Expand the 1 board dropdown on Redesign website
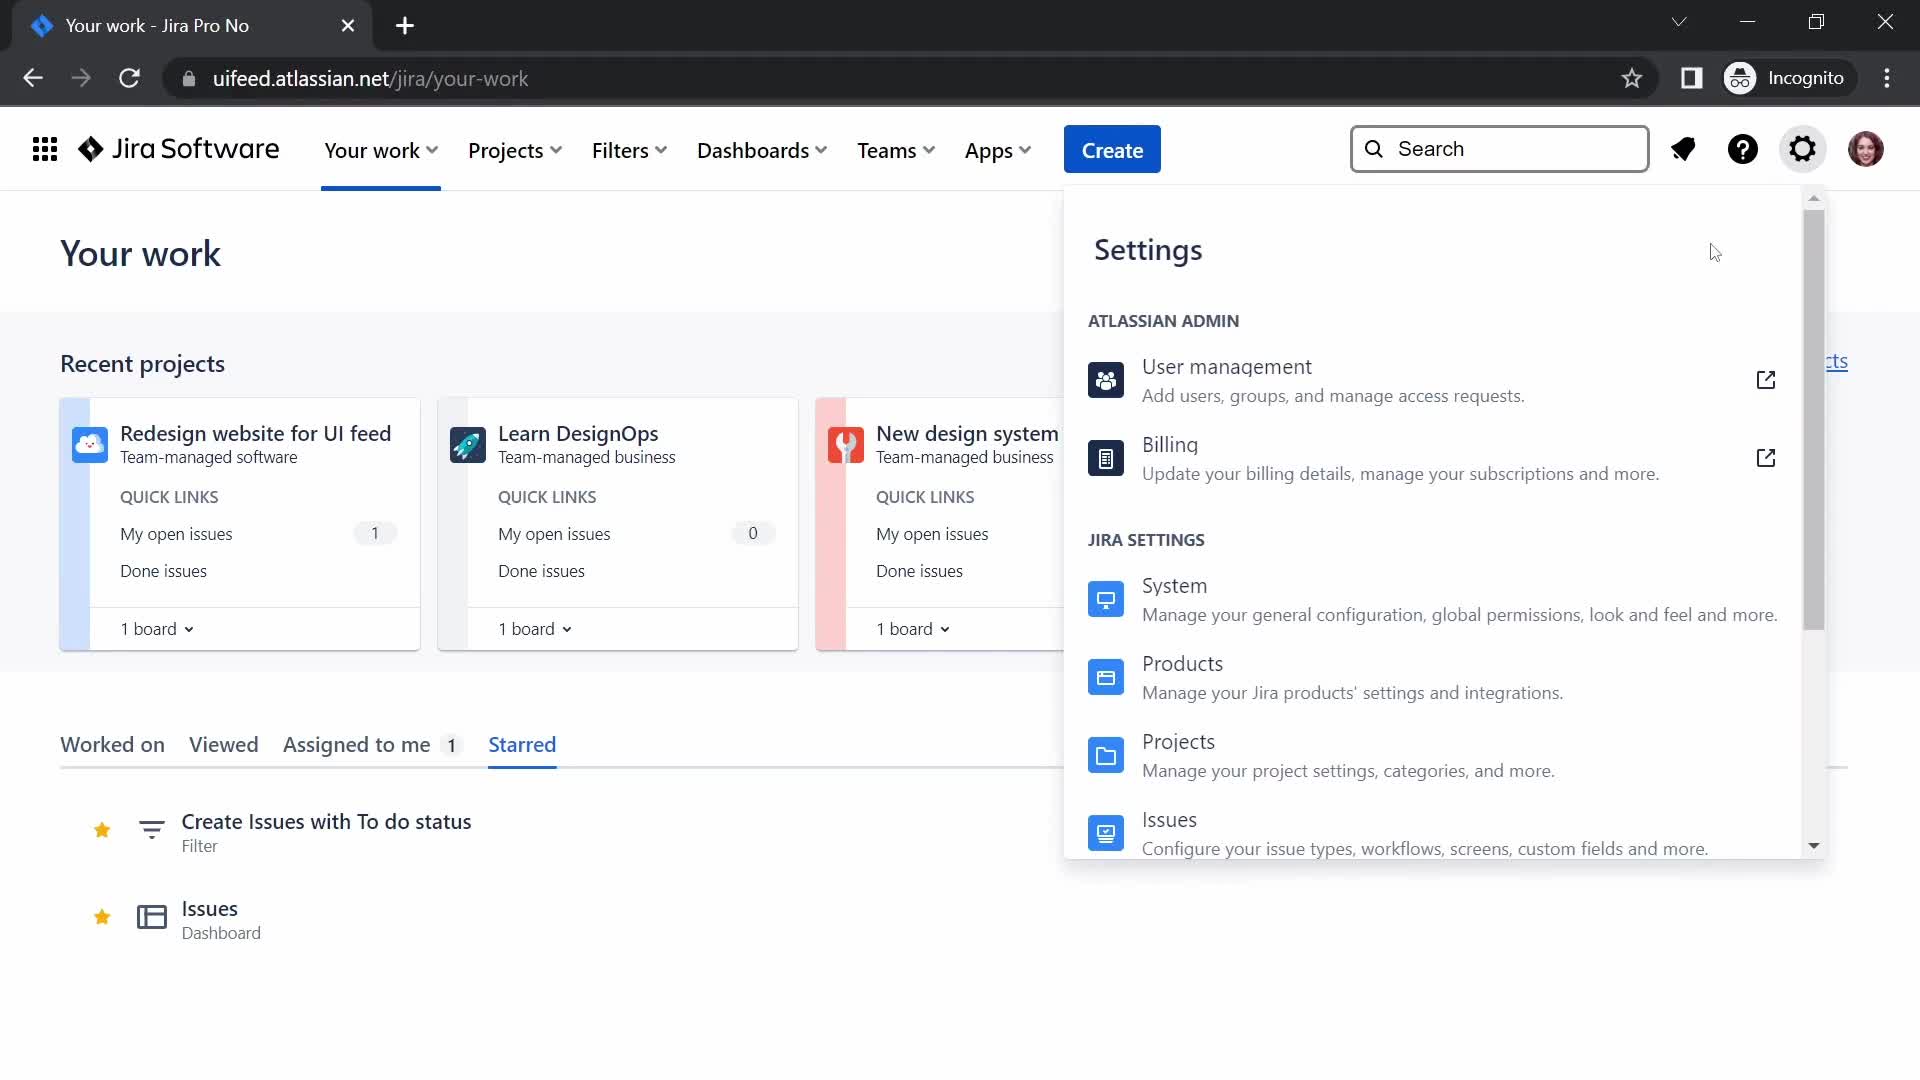The image size is (1920, 1080). click(x=156, y=629)
